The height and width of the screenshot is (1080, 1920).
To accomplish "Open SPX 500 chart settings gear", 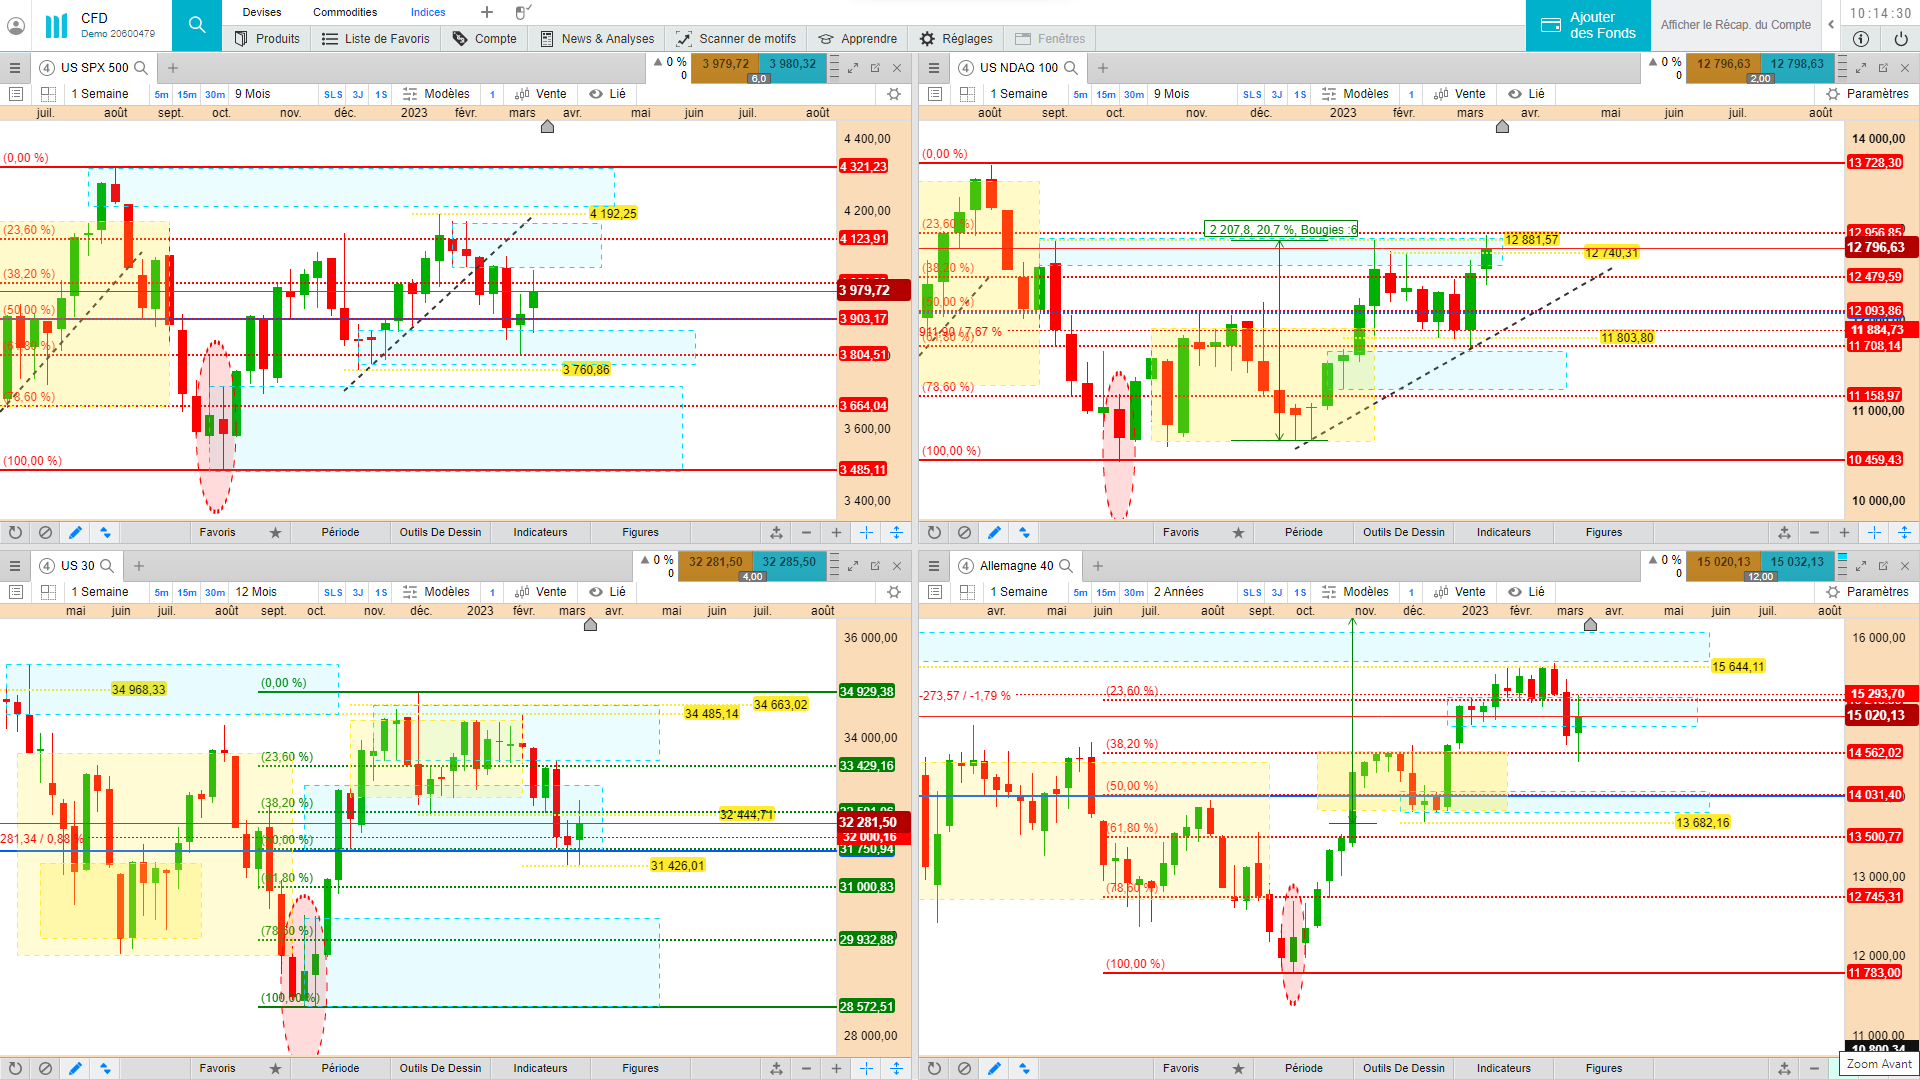I will pos(894,94).
